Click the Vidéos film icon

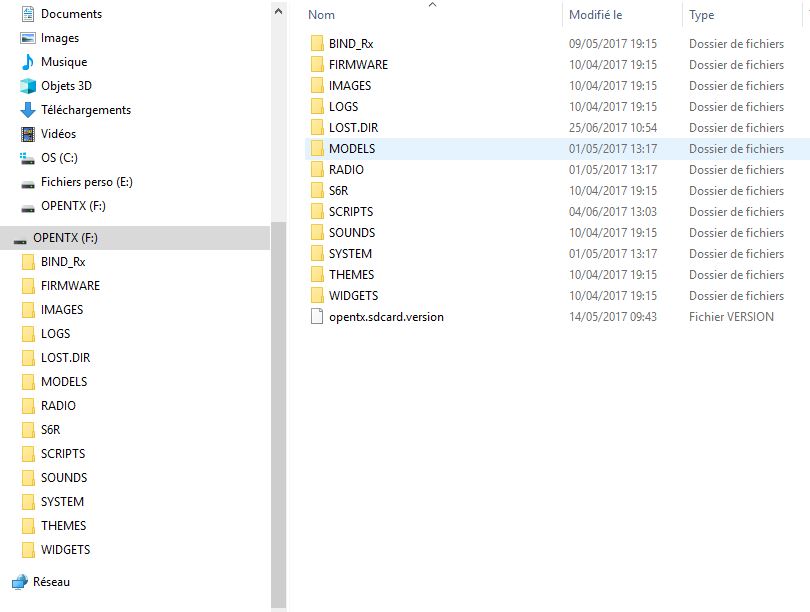[x=28, y=134]
